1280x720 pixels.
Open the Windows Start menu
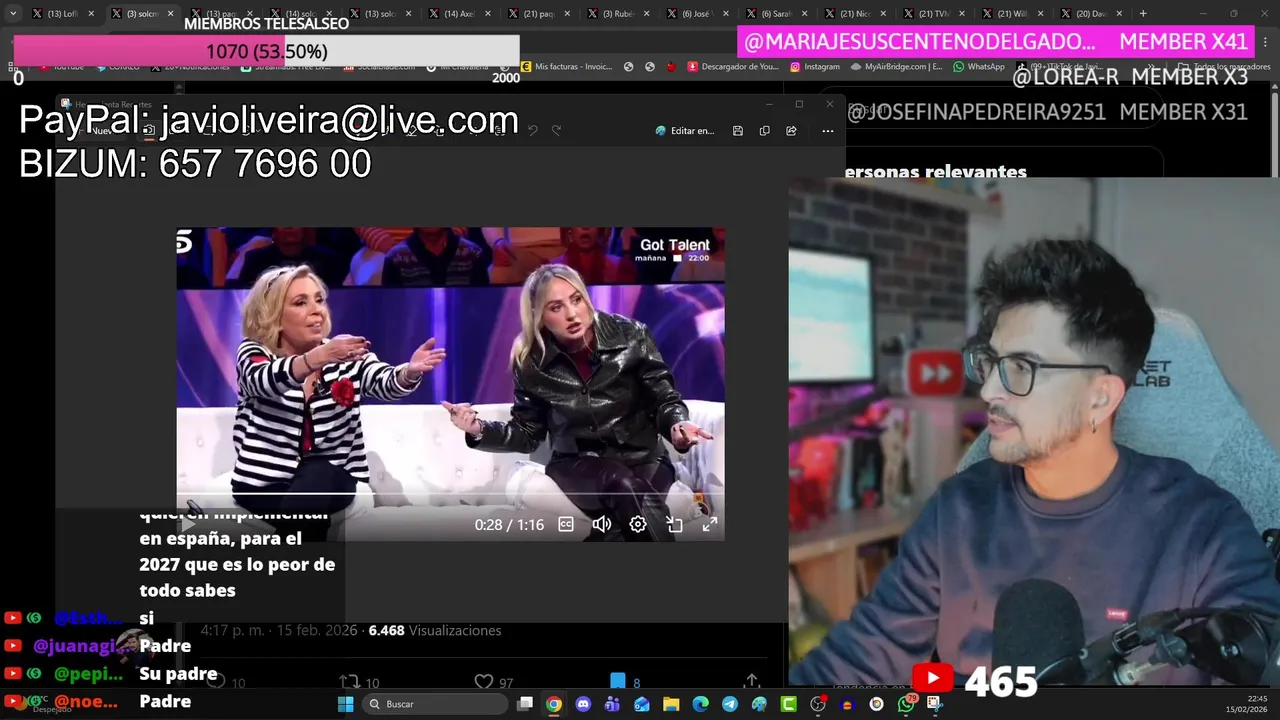pos(345,704)
